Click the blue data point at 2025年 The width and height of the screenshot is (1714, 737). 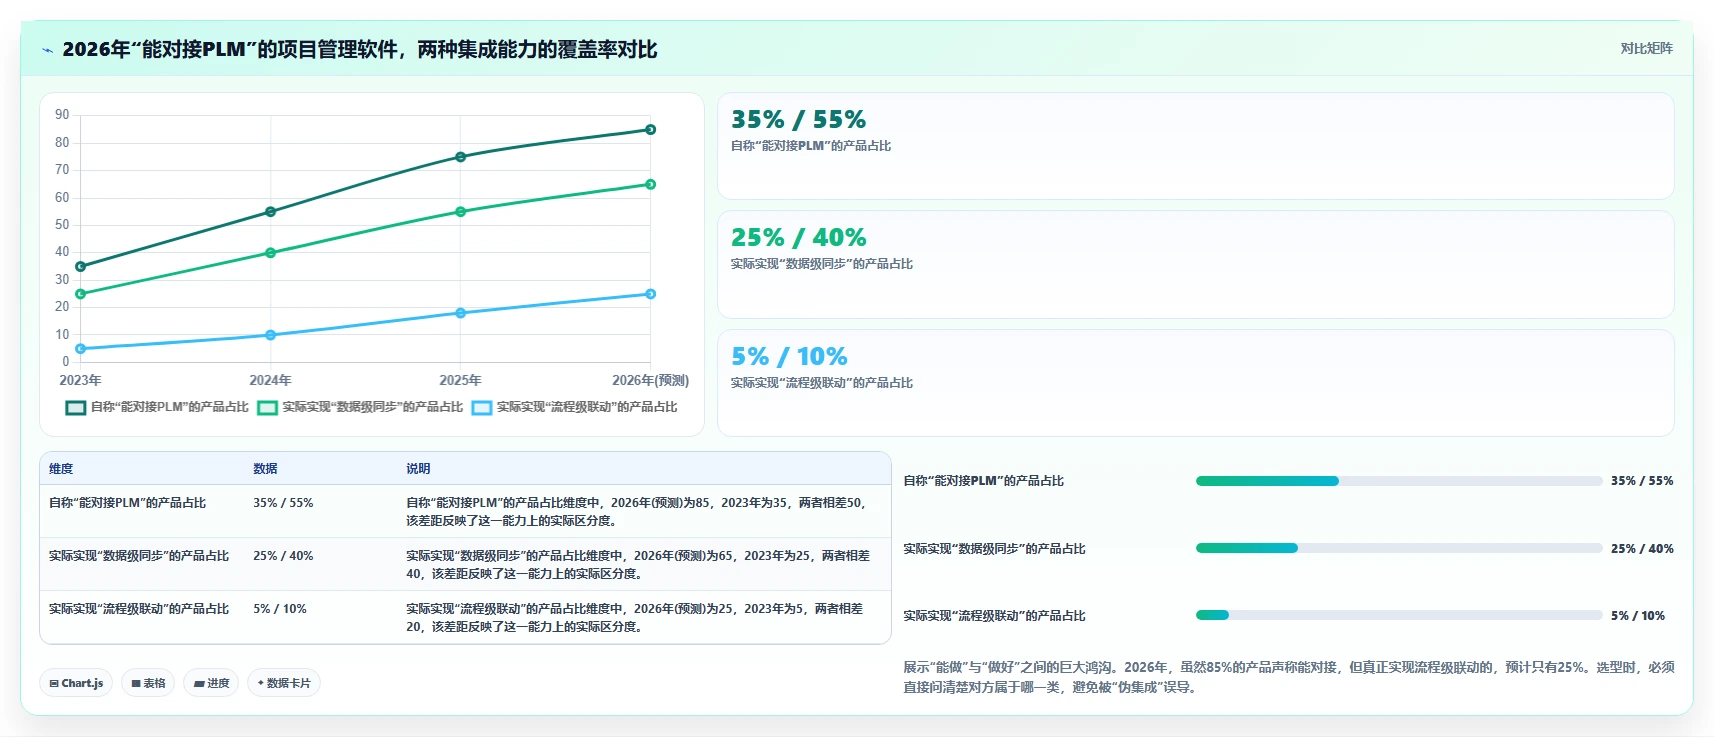tap(460, 313)
